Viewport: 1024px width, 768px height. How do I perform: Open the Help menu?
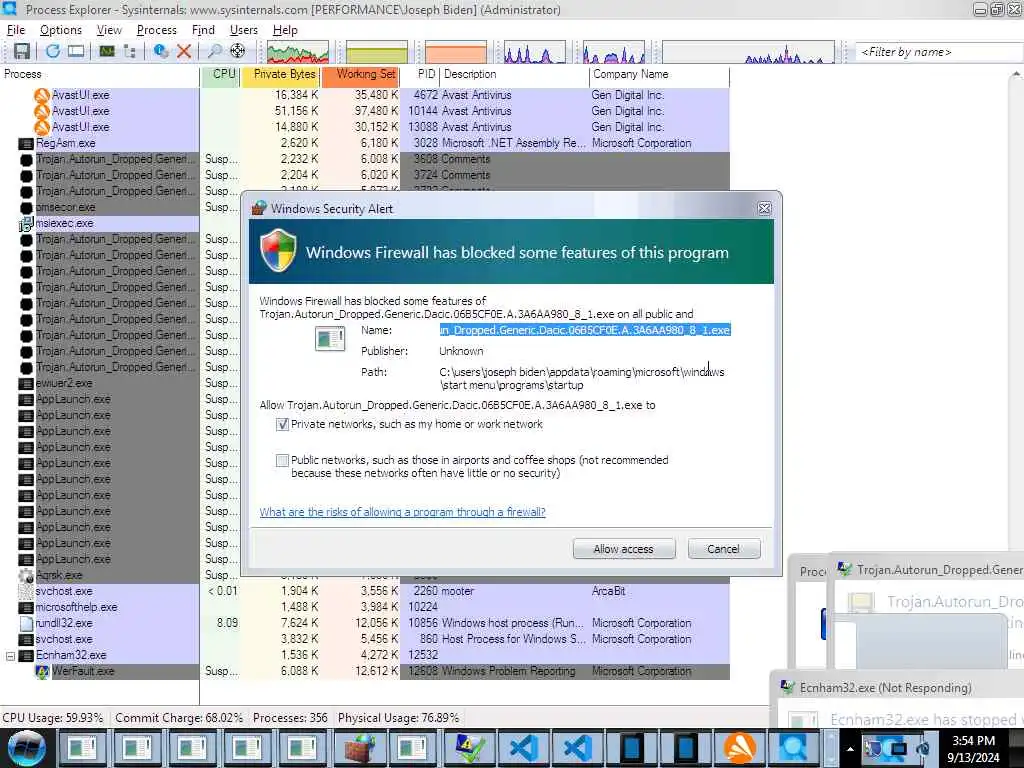(285, 30)
